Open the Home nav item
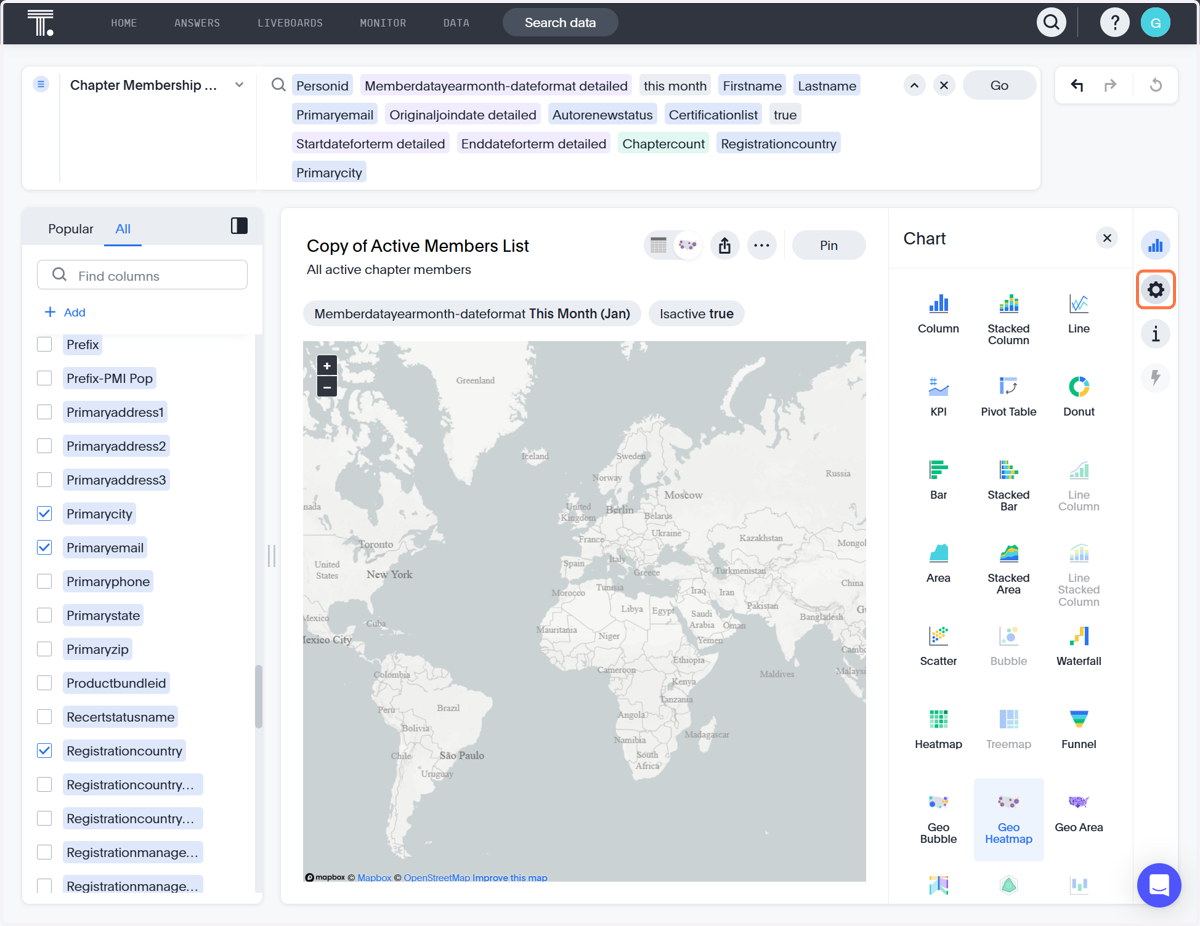This screenshot has width=1200, height=926. pyautogui.click(x=124, y=22)
